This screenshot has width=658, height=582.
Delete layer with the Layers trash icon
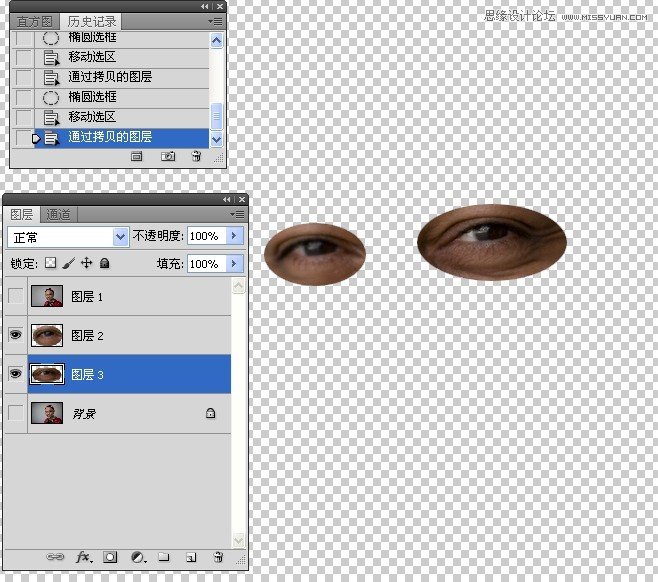pos(218,557)
